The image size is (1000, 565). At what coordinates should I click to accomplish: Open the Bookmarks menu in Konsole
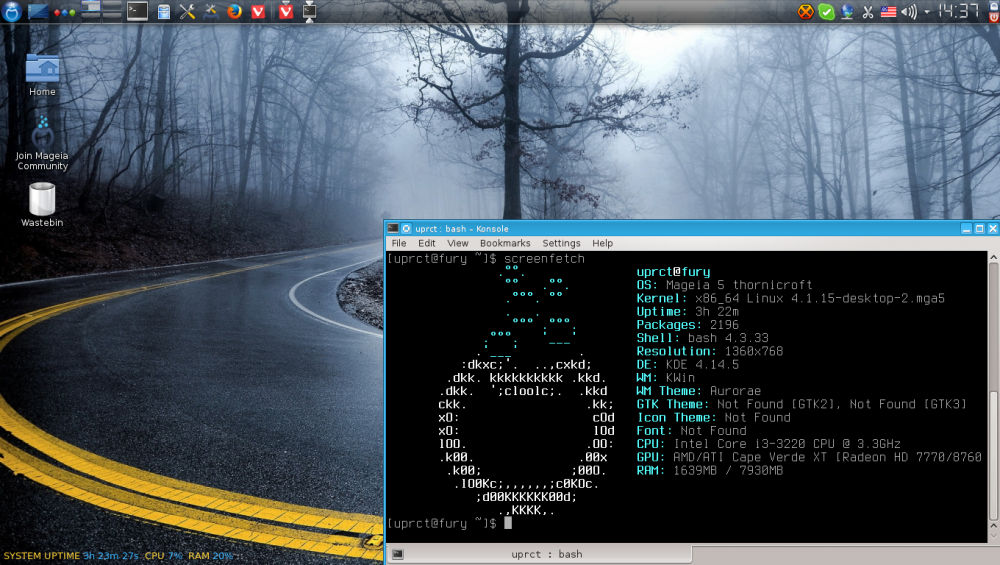tap(504, 243)
